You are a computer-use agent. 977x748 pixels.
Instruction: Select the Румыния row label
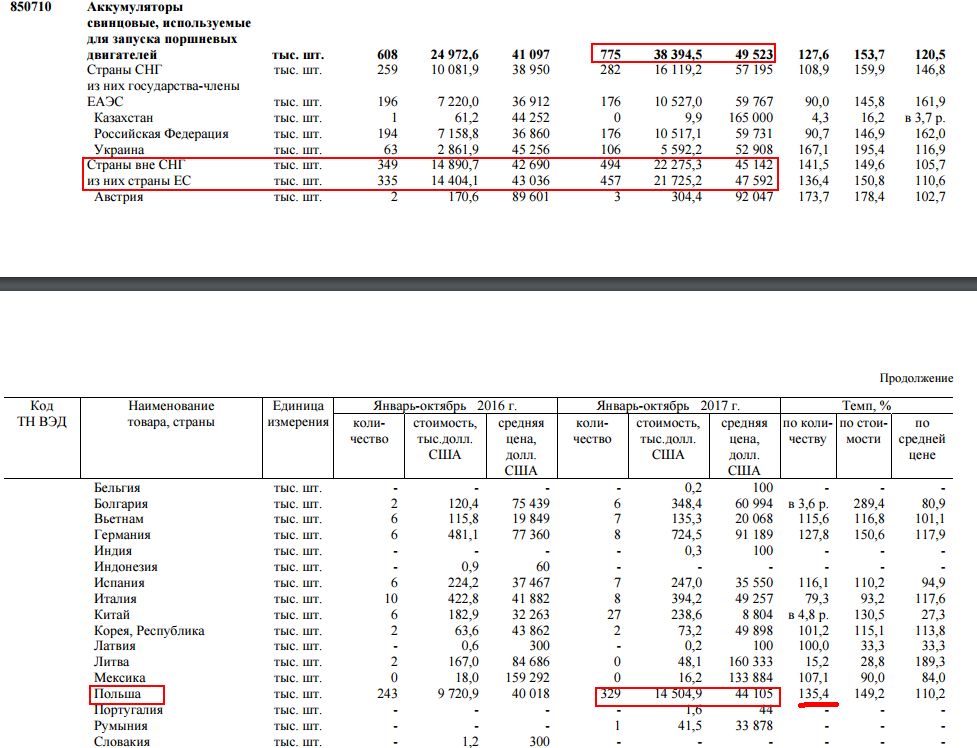(121, 726)
